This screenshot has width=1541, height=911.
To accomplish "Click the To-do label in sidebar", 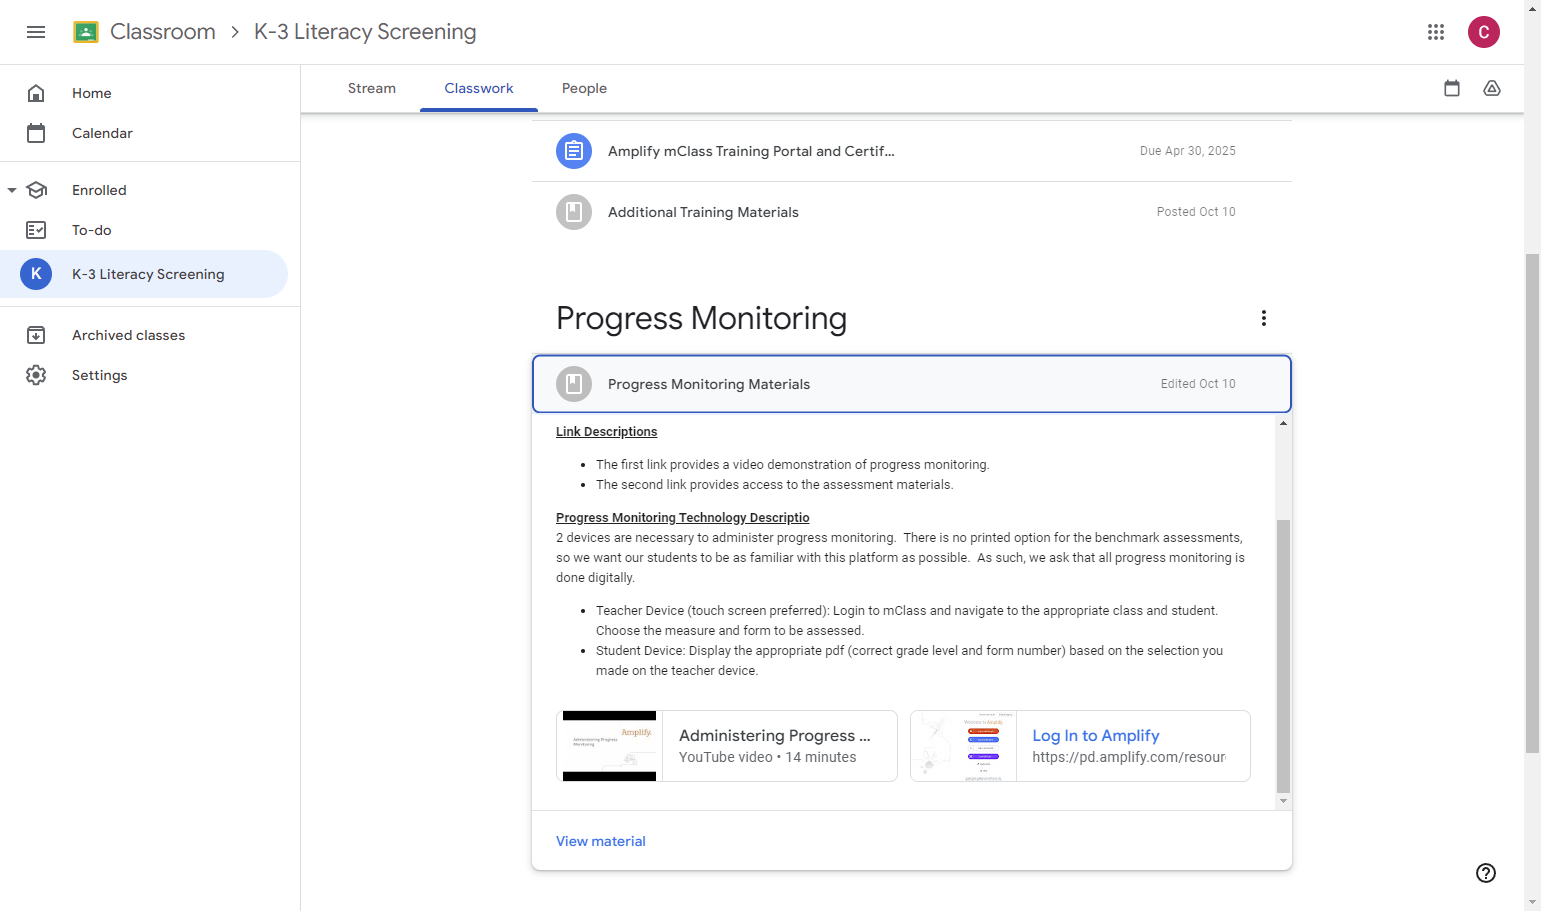I will tap(92, 230).
